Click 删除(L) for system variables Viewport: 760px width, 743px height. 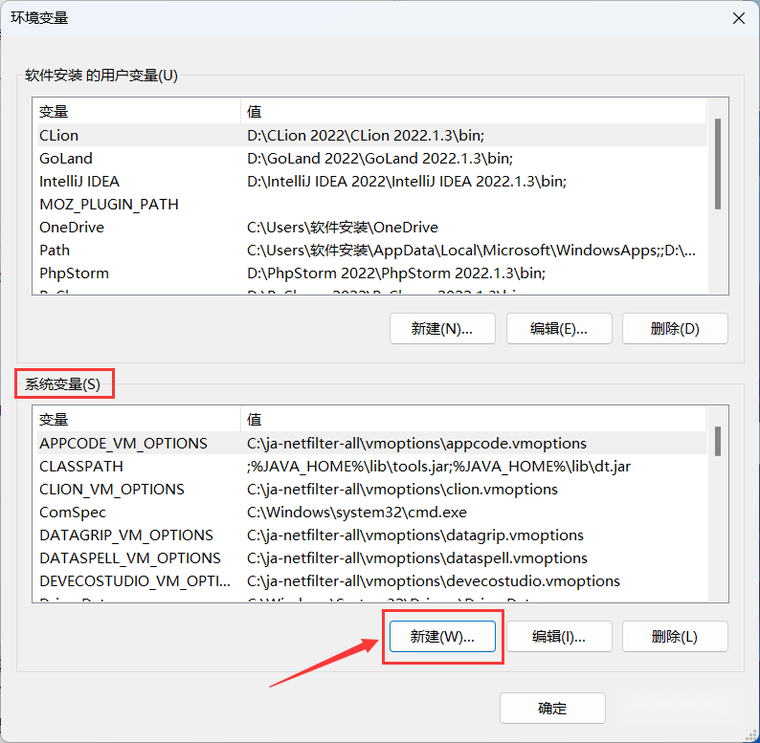[x=675, y=636]
